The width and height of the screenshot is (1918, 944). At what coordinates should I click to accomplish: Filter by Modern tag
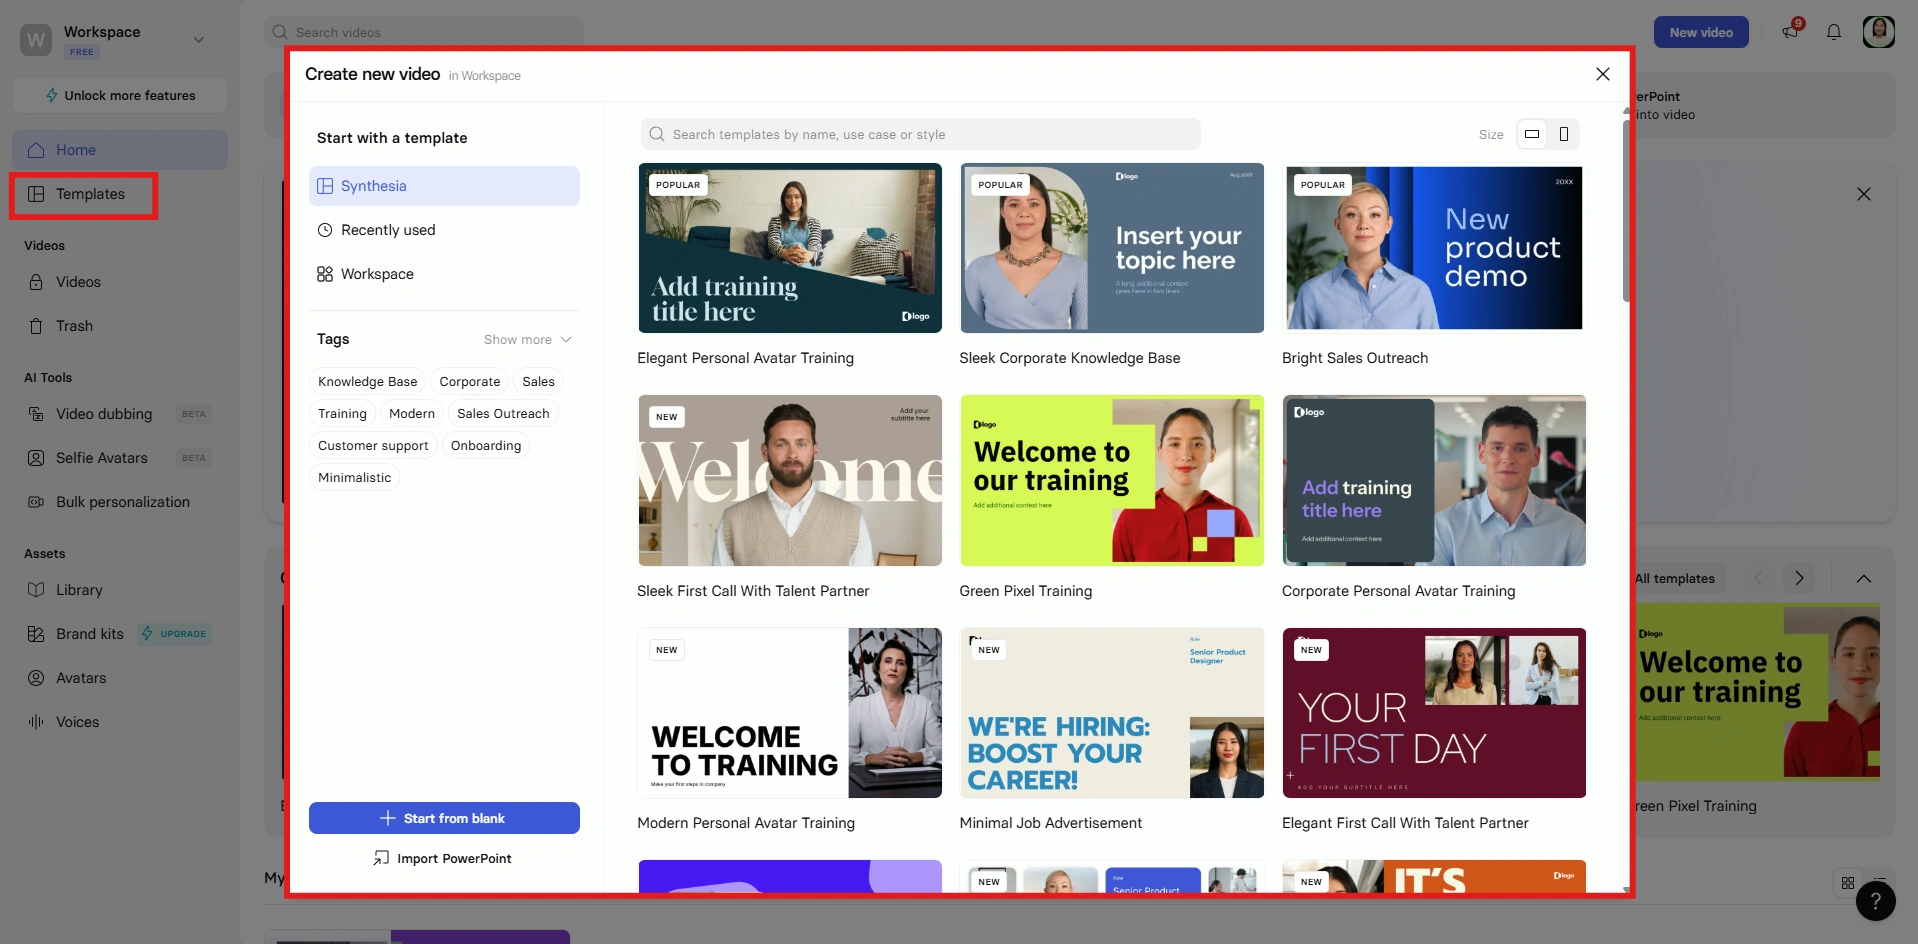tap(412, 414)
